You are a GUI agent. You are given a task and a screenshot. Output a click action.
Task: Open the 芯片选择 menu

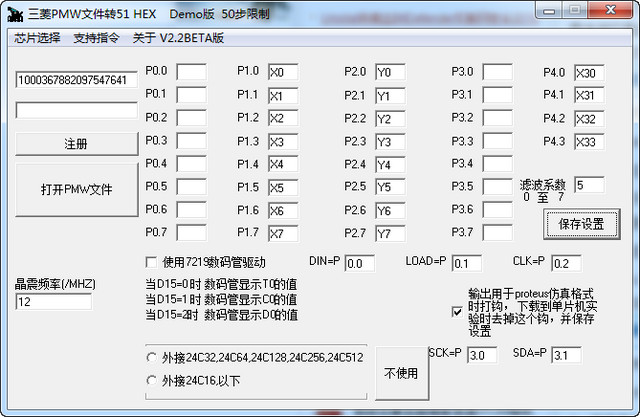coord(37,38)
